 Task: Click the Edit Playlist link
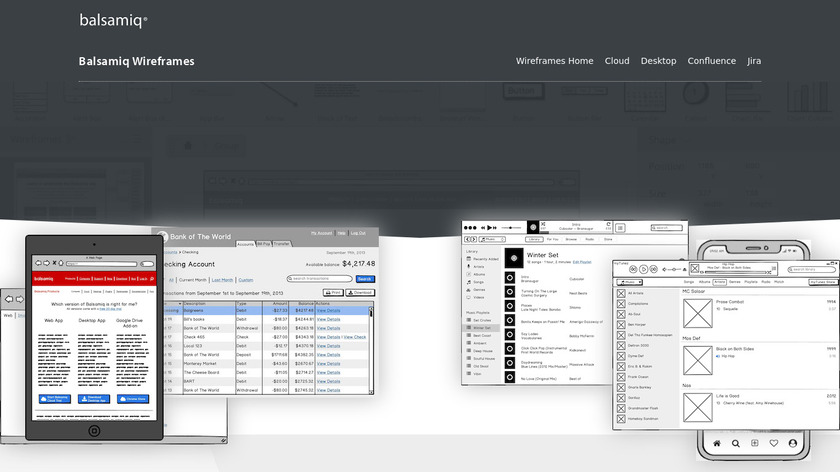582,262
